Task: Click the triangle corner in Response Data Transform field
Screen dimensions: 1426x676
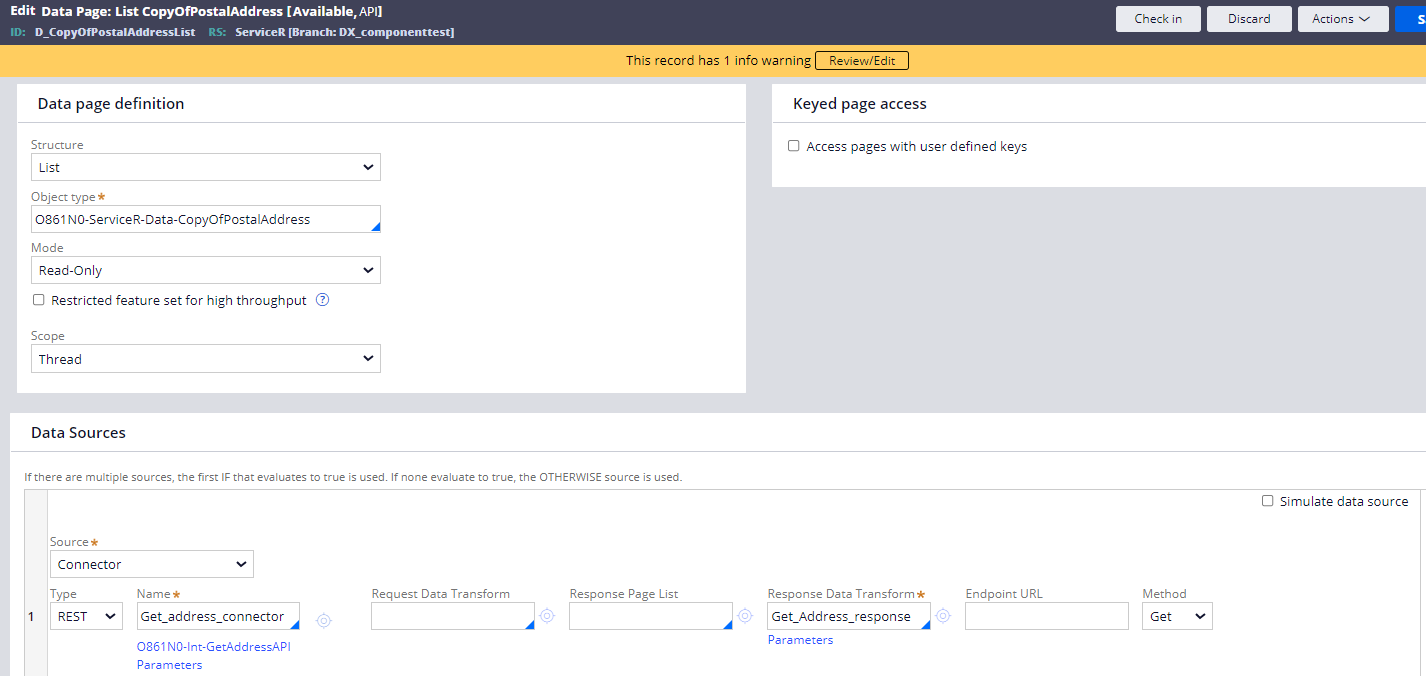Action: (926, 624)
